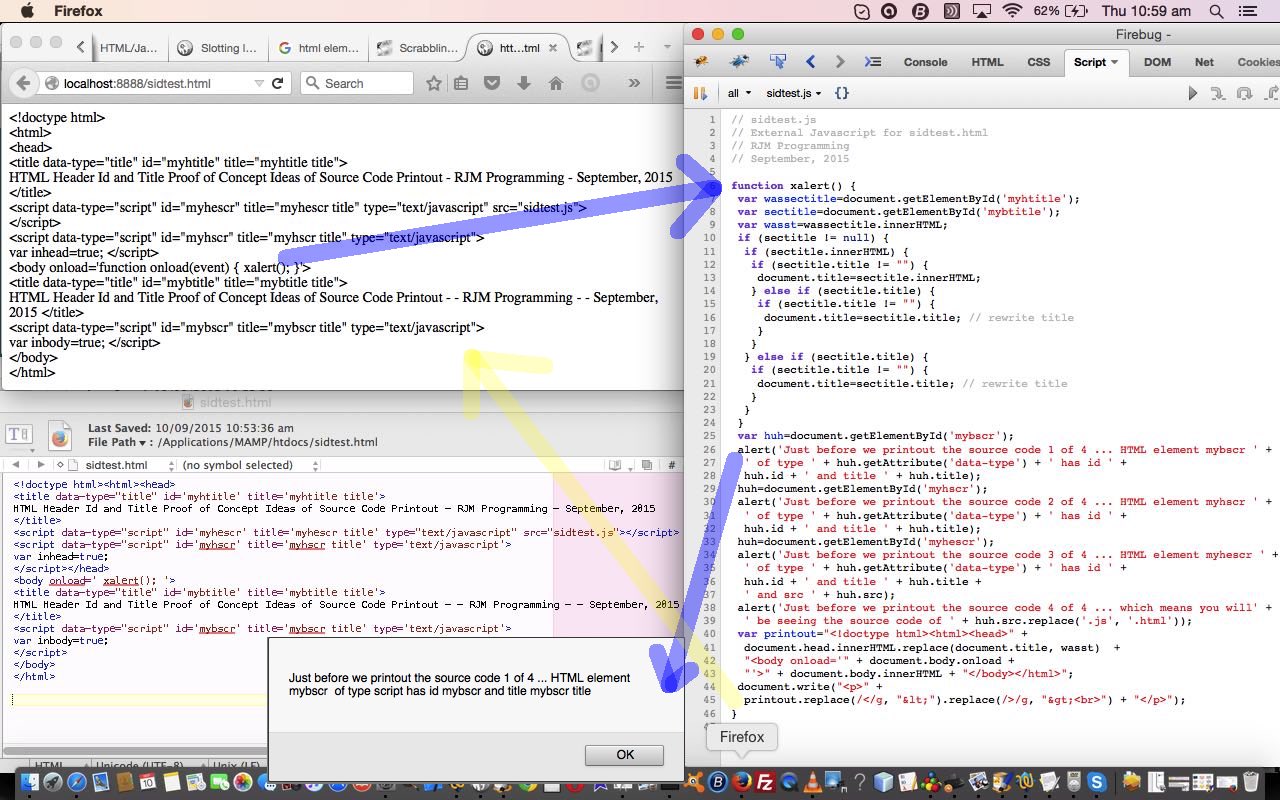Bookmark this page with star icon

click(434, 83)
